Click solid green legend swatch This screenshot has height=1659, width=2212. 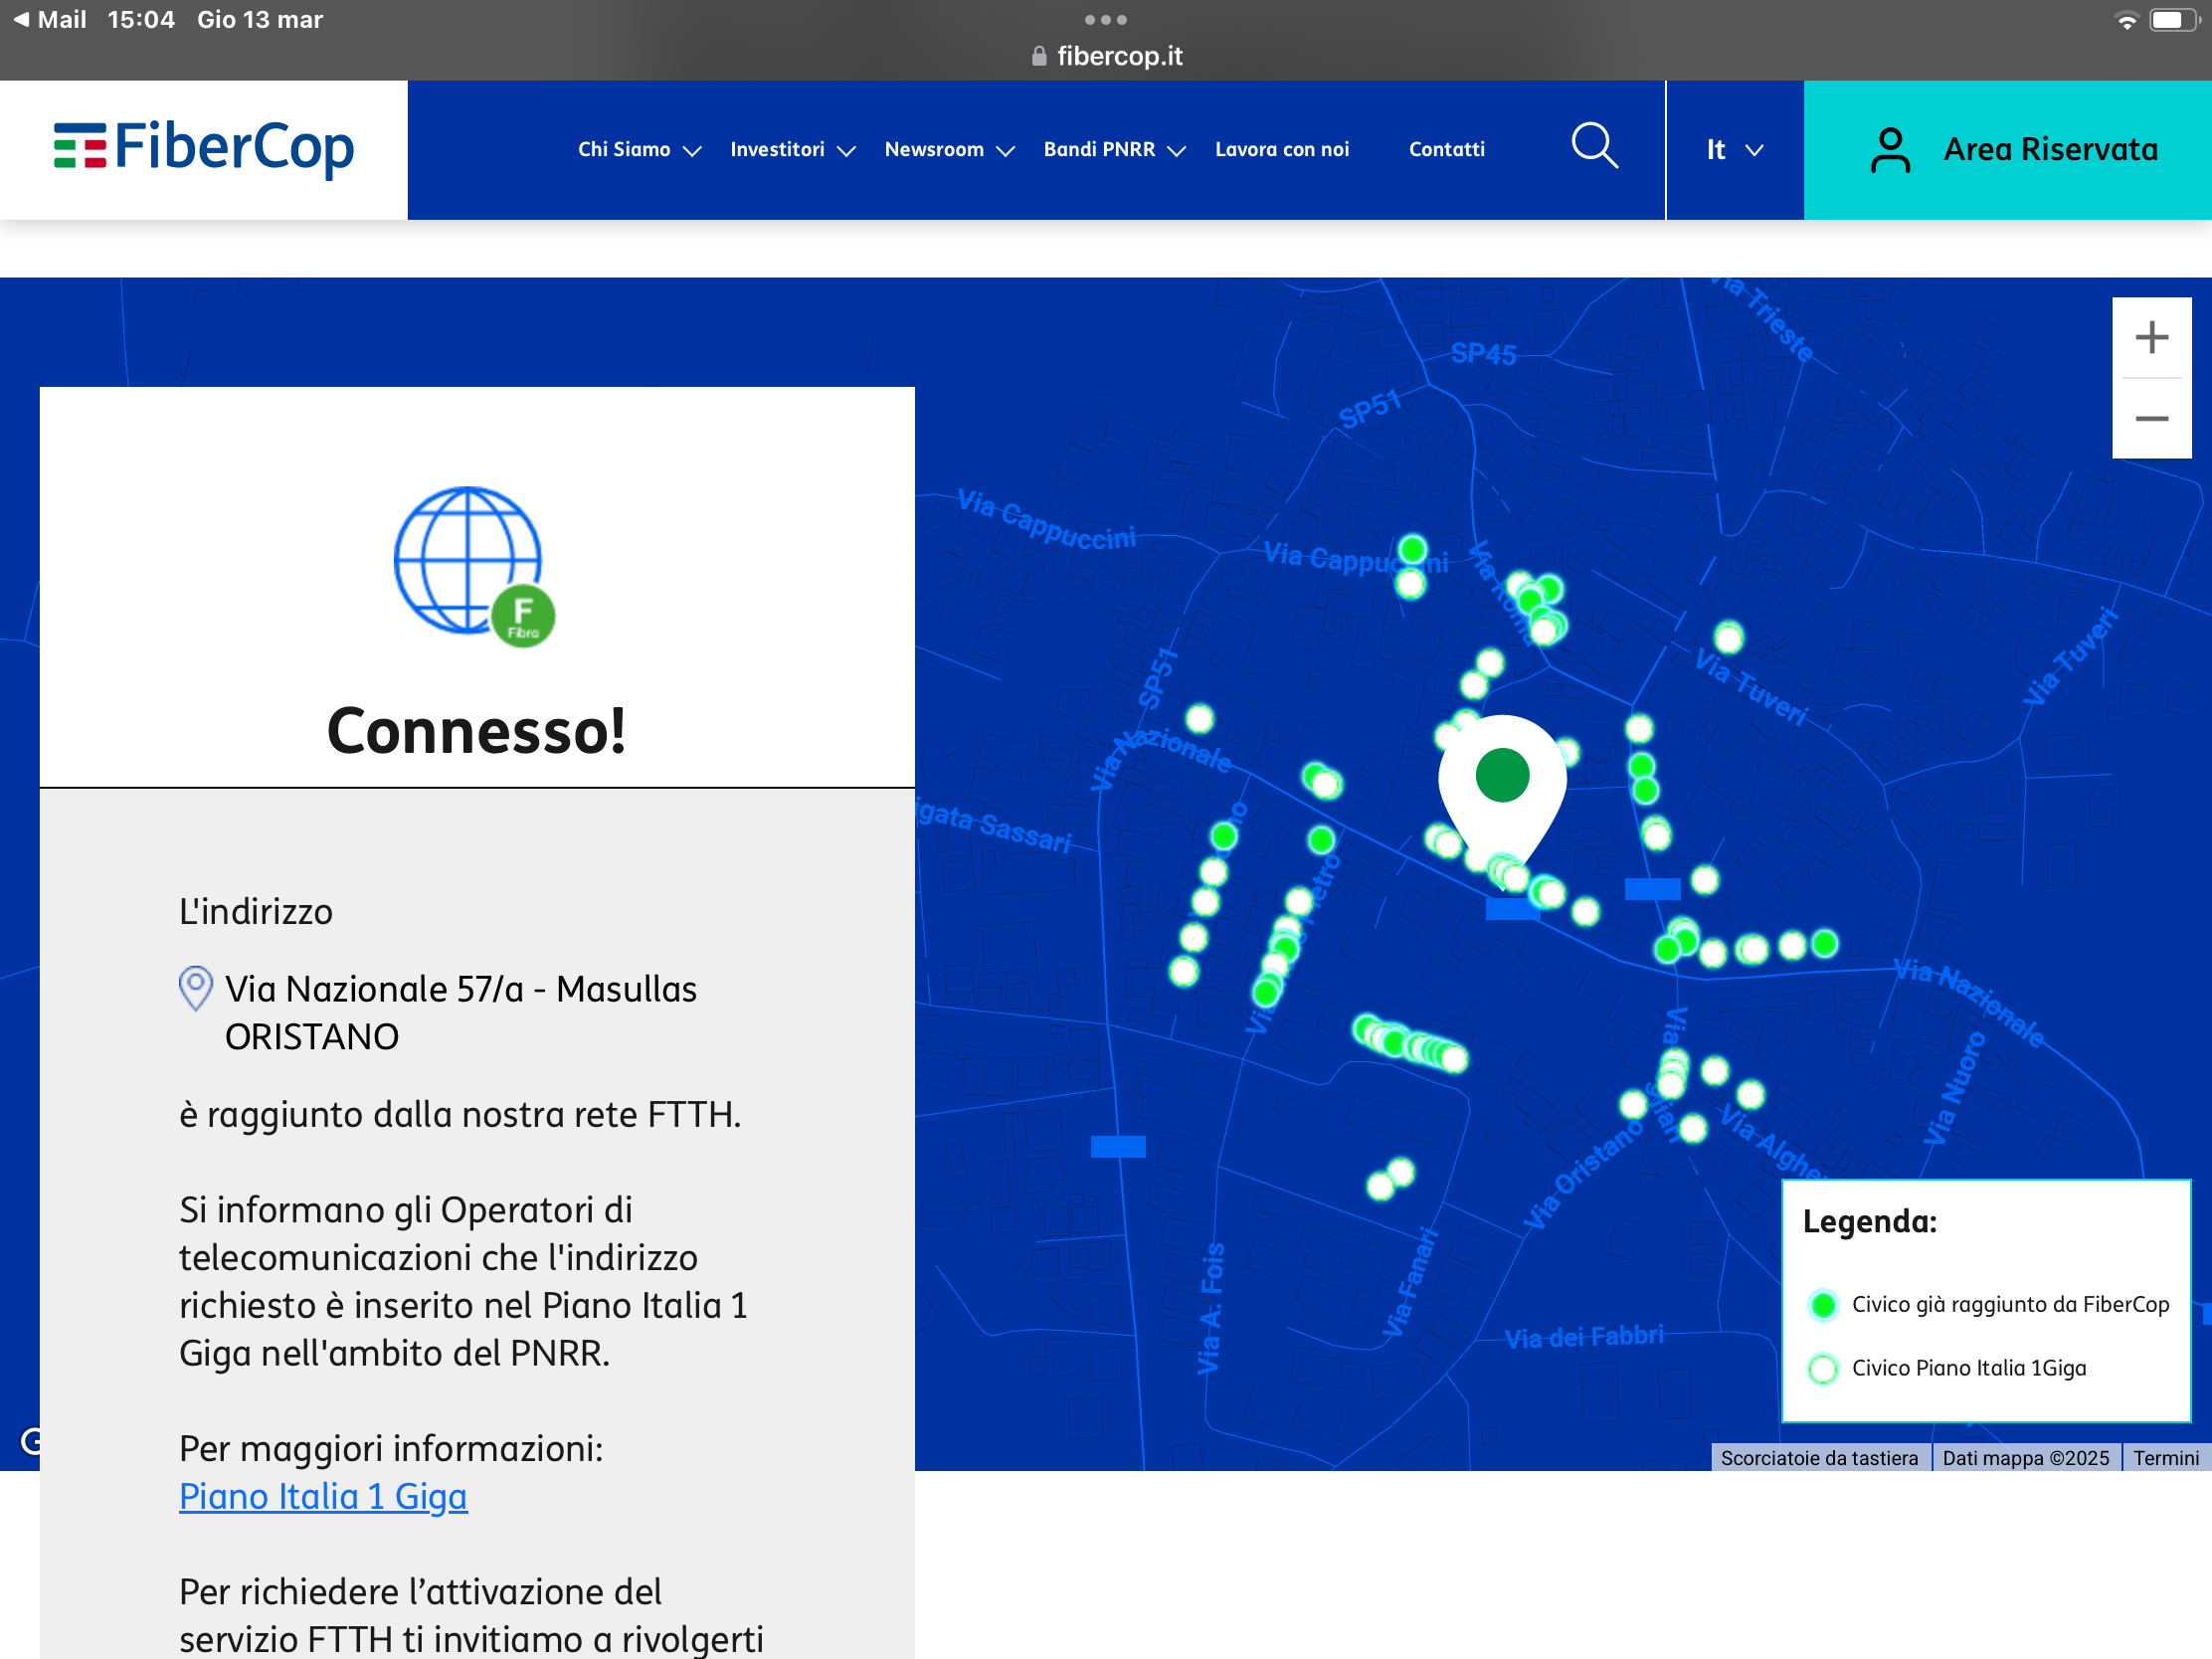(1823, 1305)
